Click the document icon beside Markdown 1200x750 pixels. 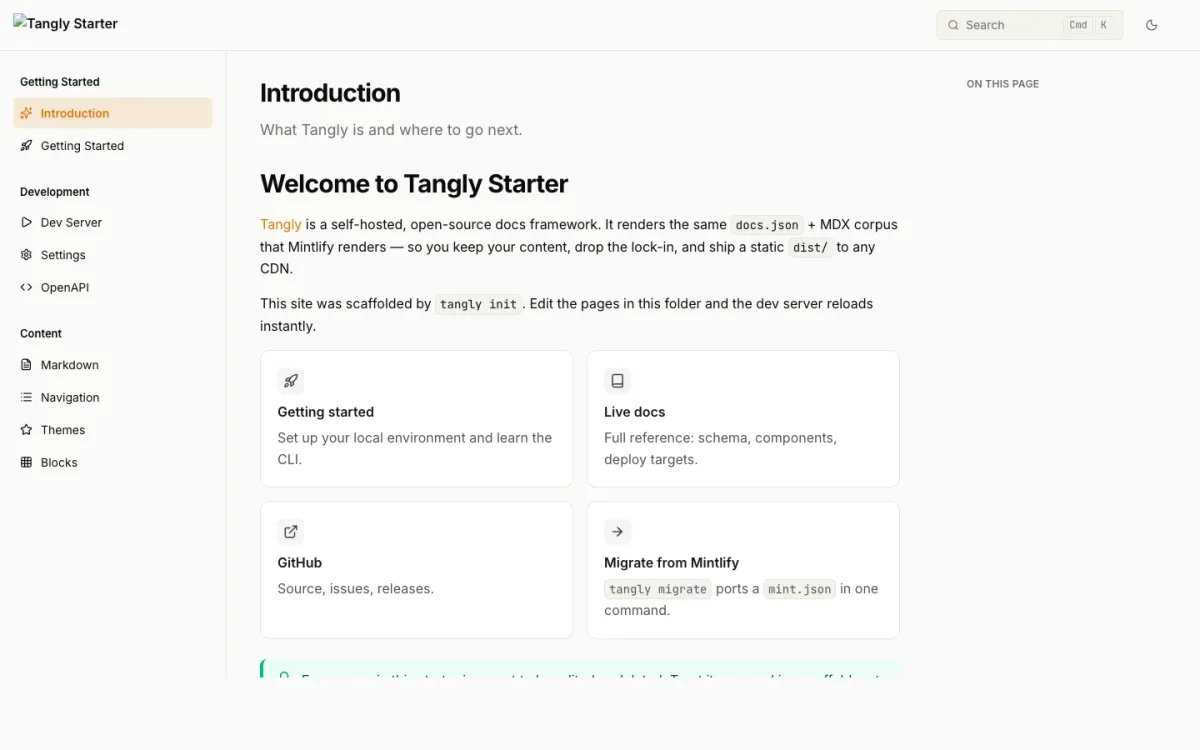pyautogui.click(x=26, y=365)
